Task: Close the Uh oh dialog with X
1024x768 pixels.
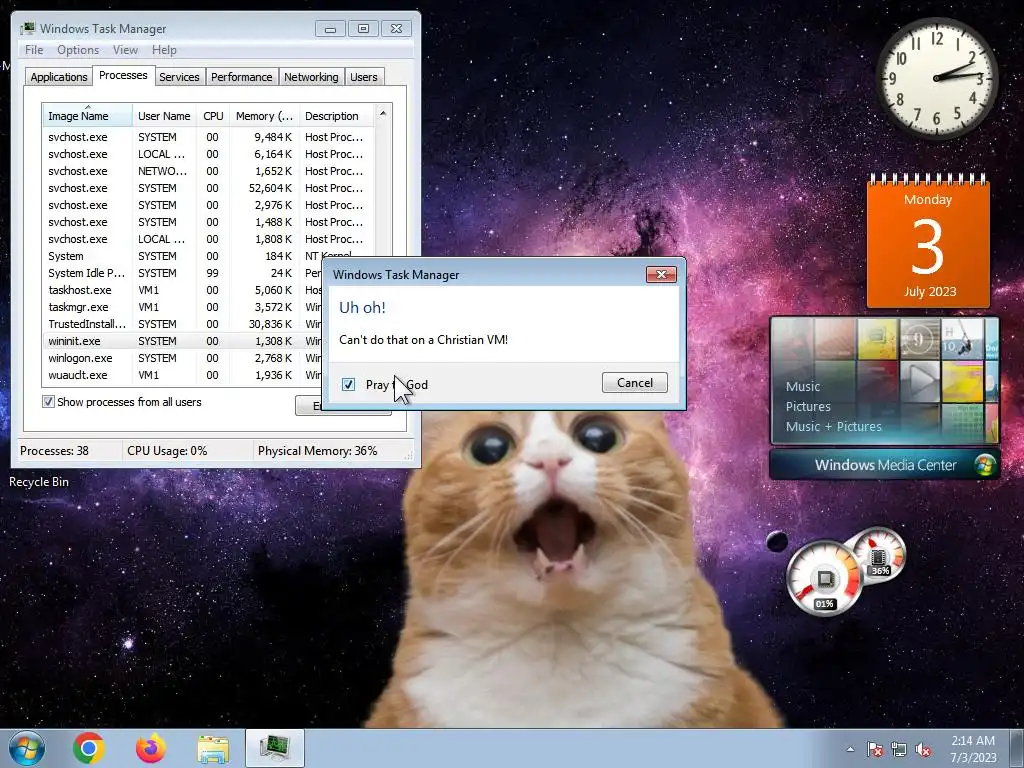Action: [661, 274]
